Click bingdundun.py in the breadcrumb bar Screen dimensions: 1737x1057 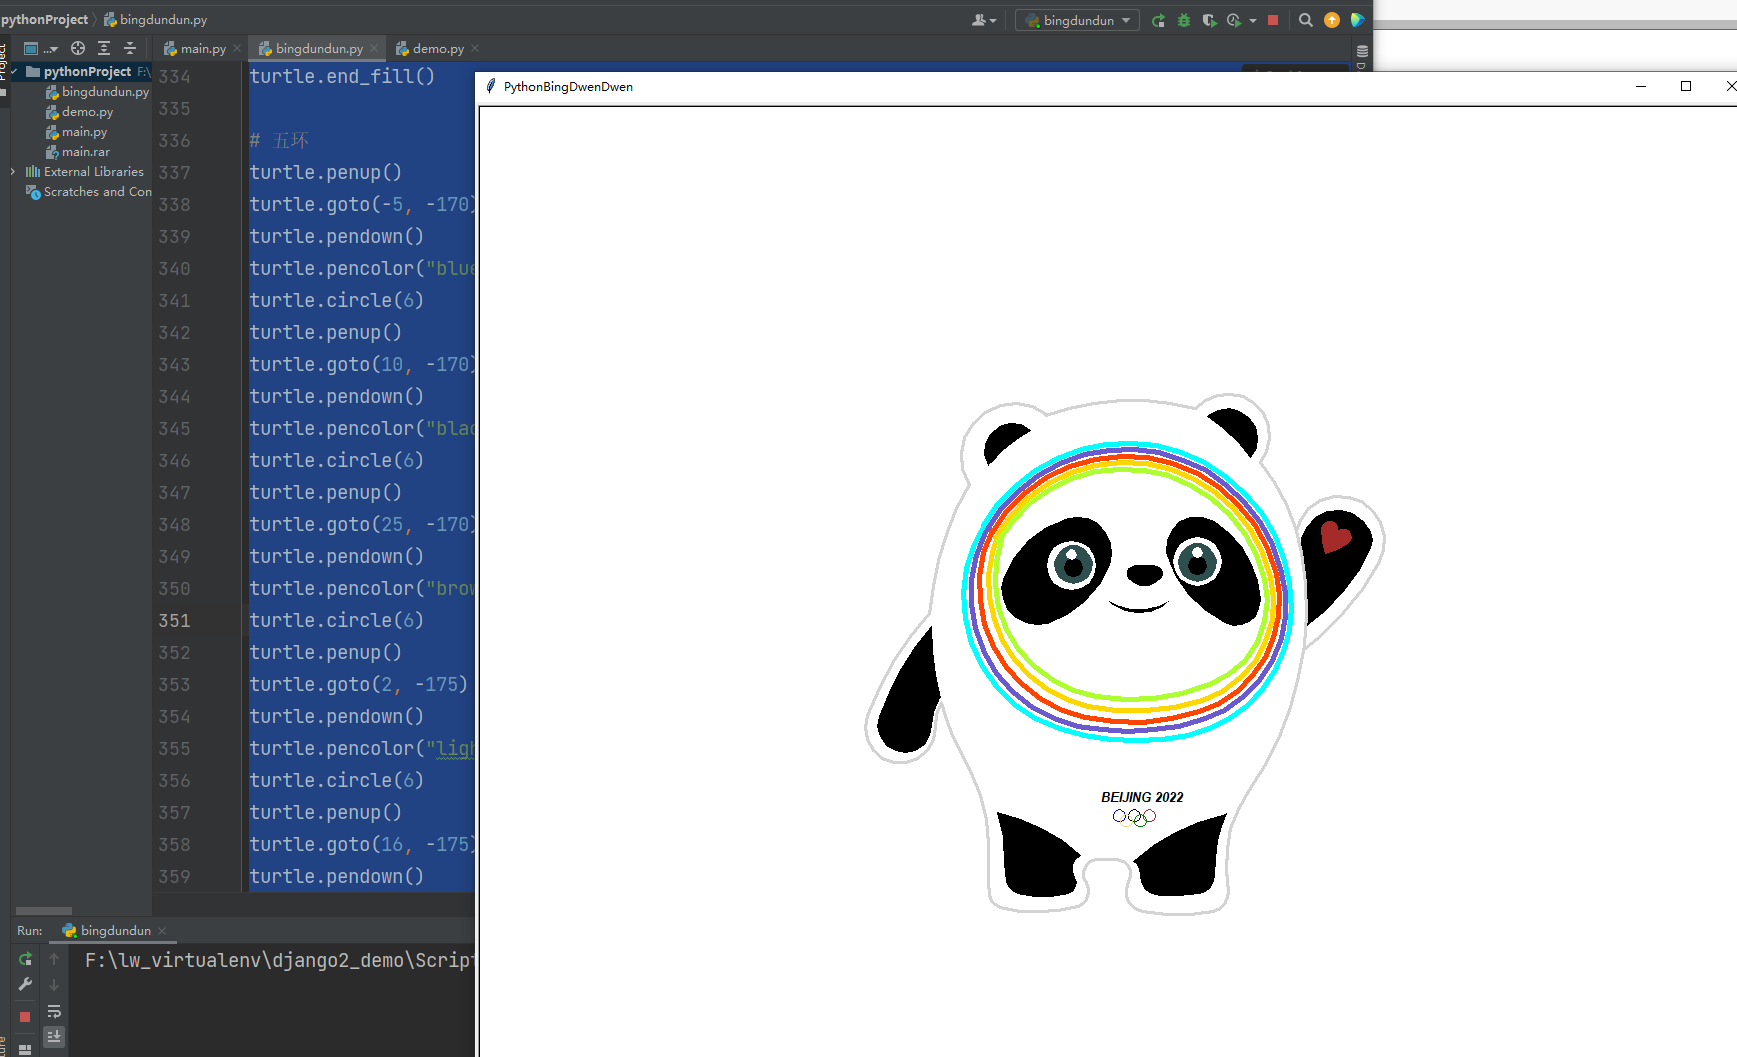click(156, 19)
